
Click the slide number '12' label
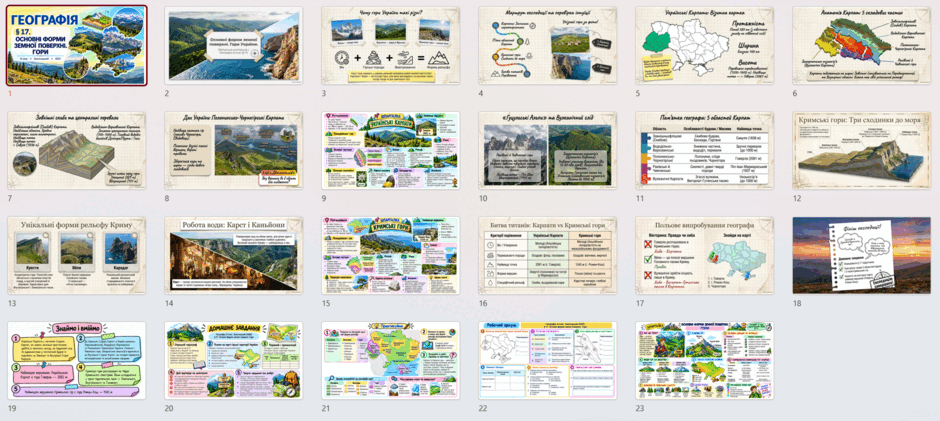797,199
